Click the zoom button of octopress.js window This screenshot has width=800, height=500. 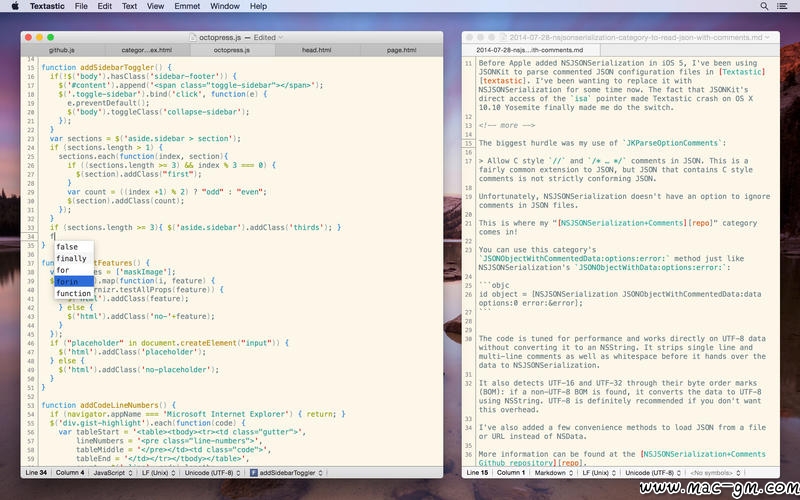tap(51, 37)
